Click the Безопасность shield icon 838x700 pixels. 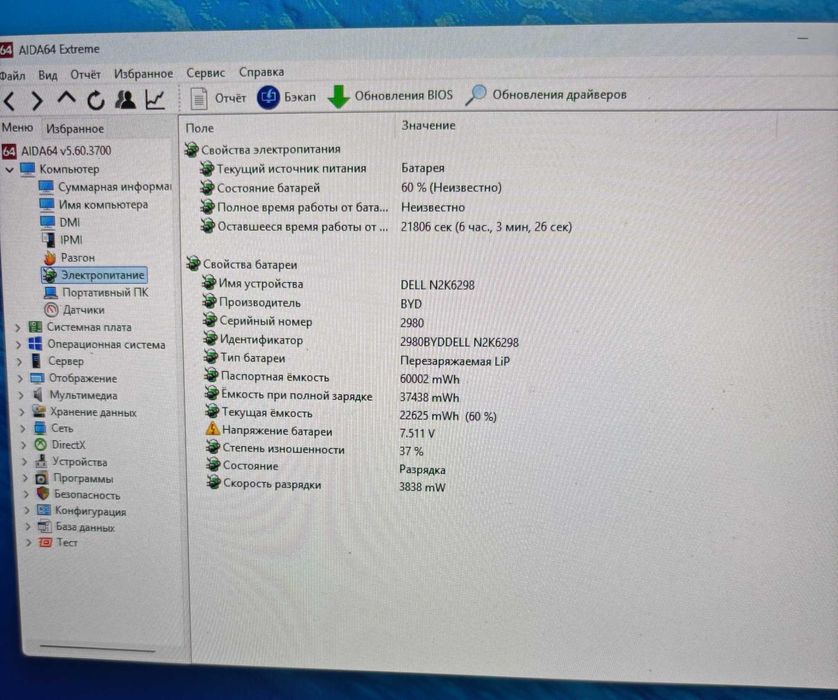[43, 494]
